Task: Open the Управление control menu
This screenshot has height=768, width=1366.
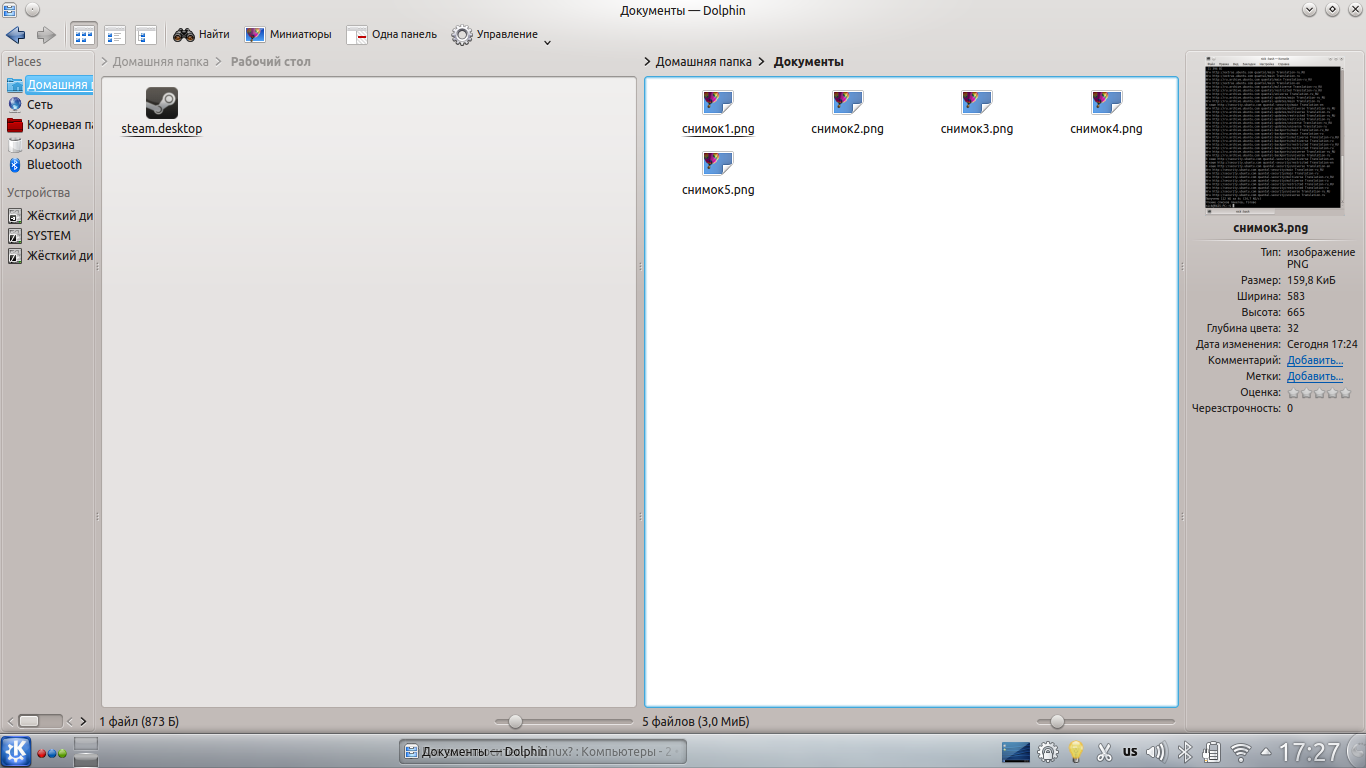Action: tap(495, 35)
